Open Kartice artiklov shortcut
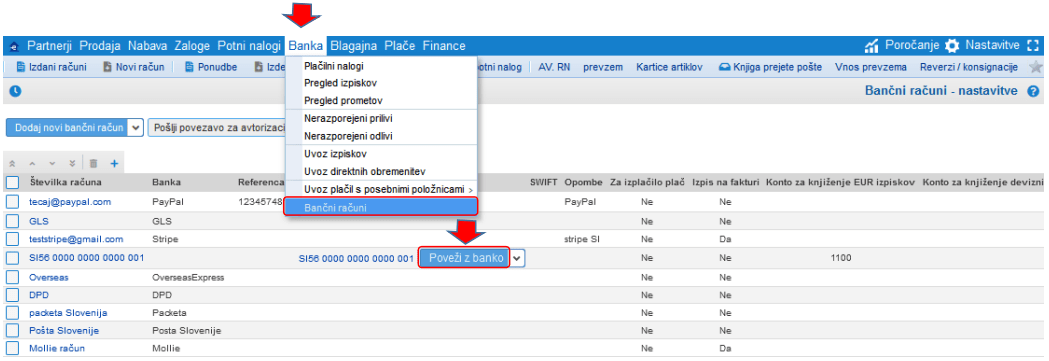Image resolution: width=1049 pixels, height=361 pixels. click(x=669, y=67)
